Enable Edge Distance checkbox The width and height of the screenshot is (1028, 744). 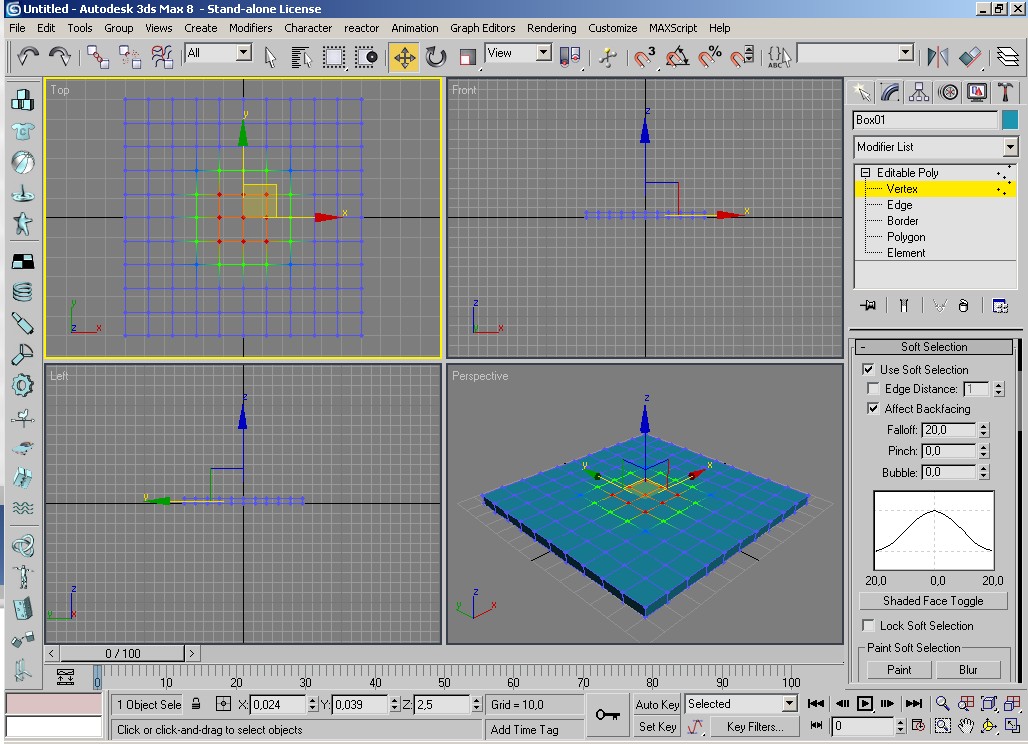pos(873,389)
